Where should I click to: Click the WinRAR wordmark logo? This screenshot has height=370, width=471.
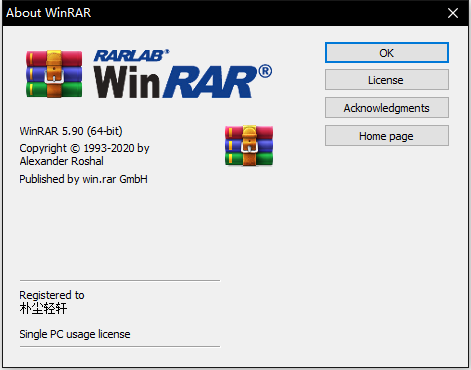click(x=182, y=82)
